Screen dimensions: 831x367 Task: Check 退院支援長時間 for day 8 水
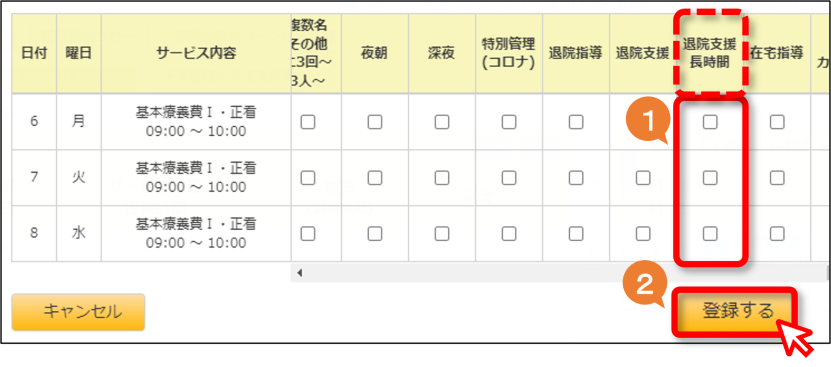pos(710,233)
